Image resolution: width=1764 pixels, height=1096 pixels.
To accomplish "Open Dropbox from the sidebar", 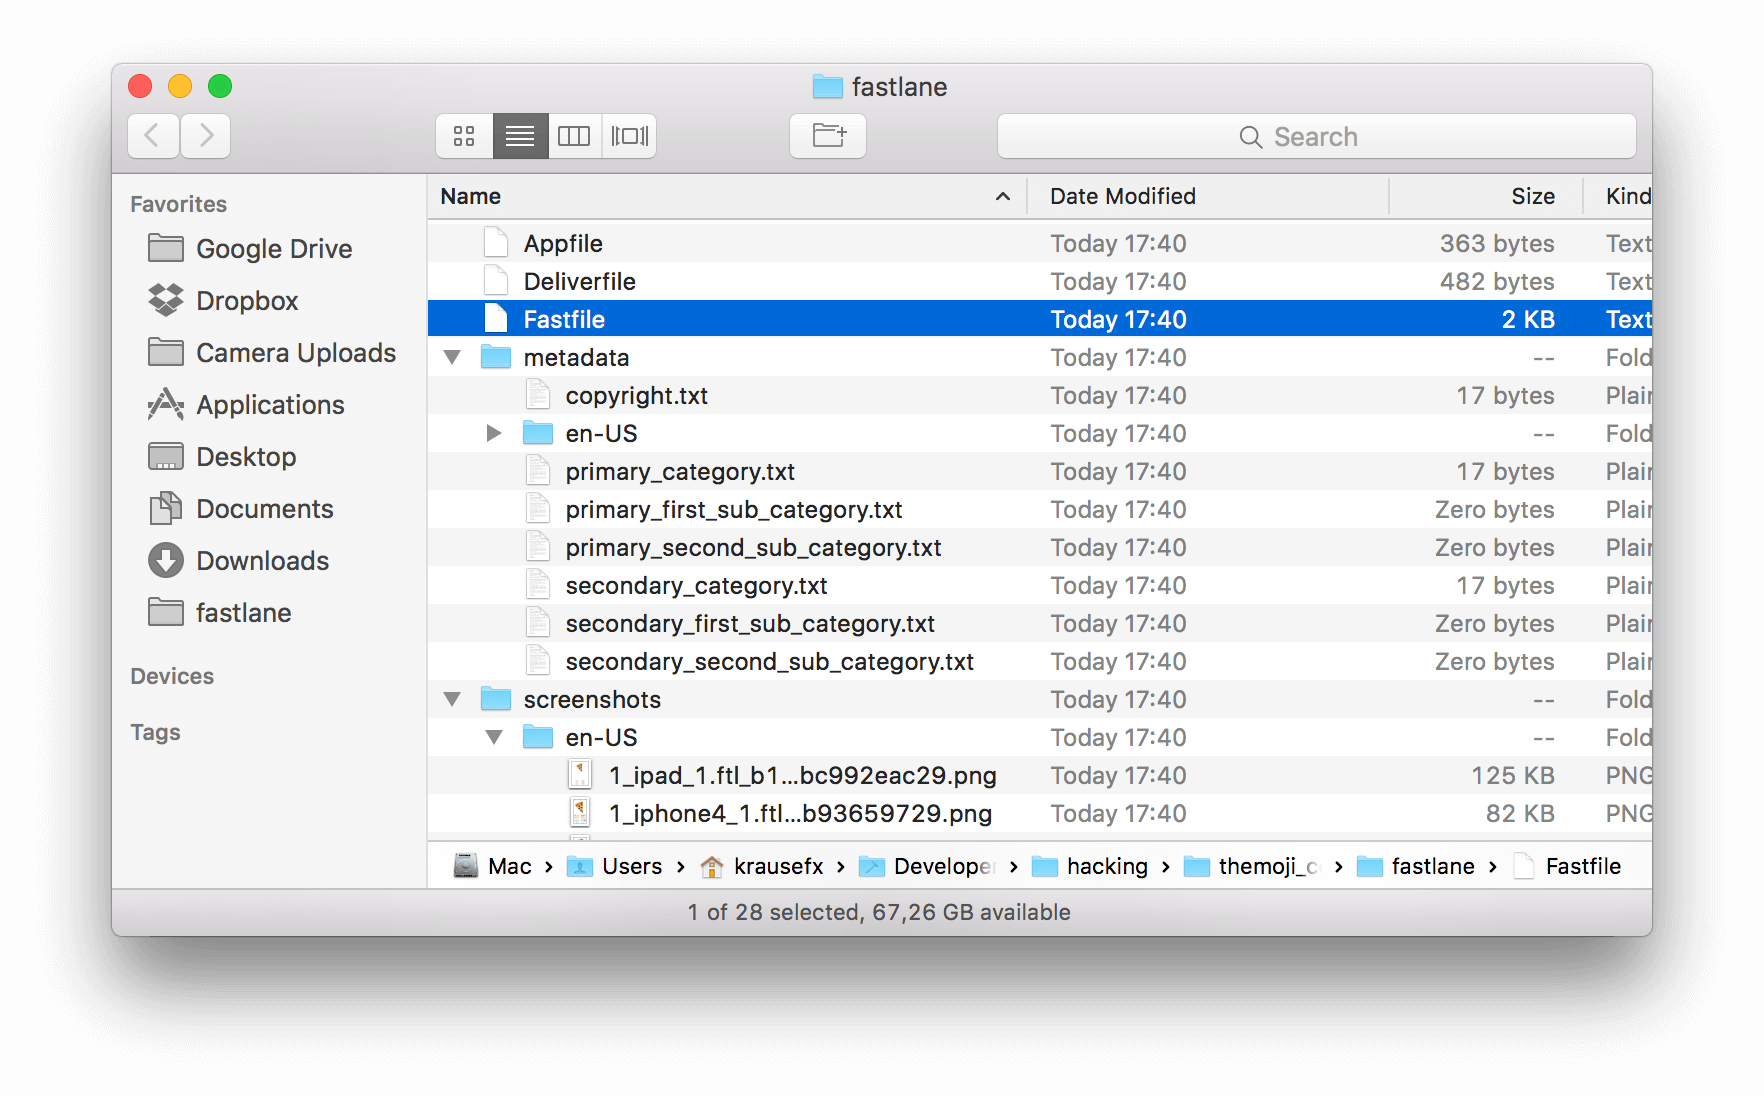I will [x=246, y=301].
